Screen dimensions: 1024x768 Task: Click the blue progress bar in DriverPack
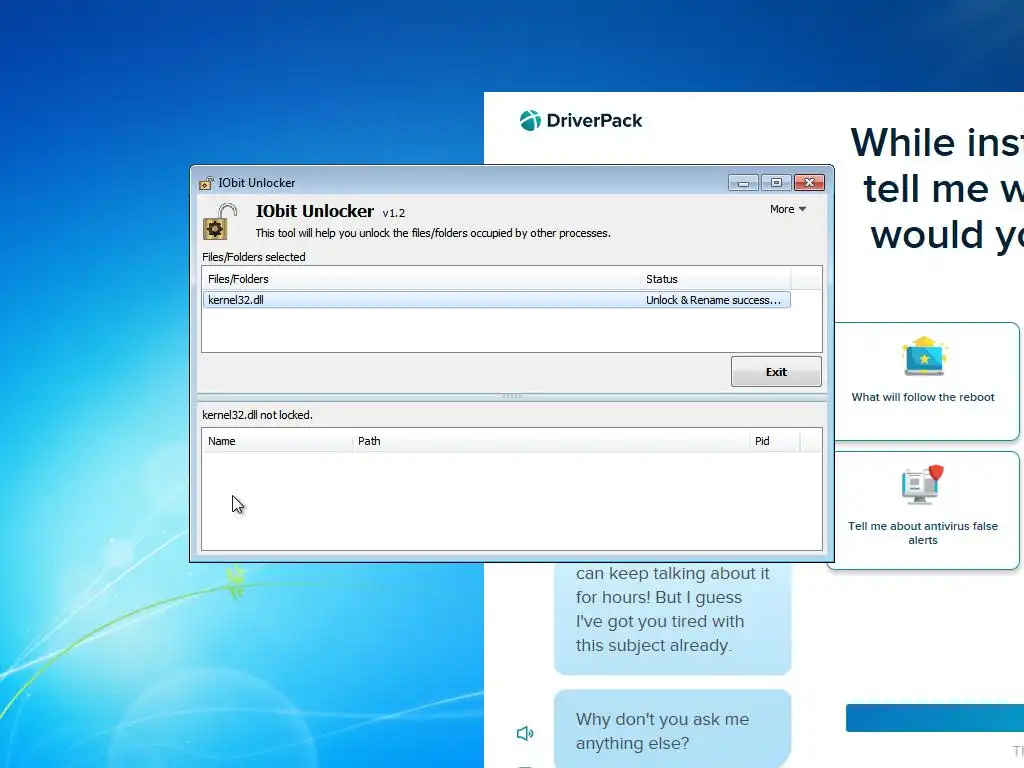pyautogui.click(x=935, y=718)
